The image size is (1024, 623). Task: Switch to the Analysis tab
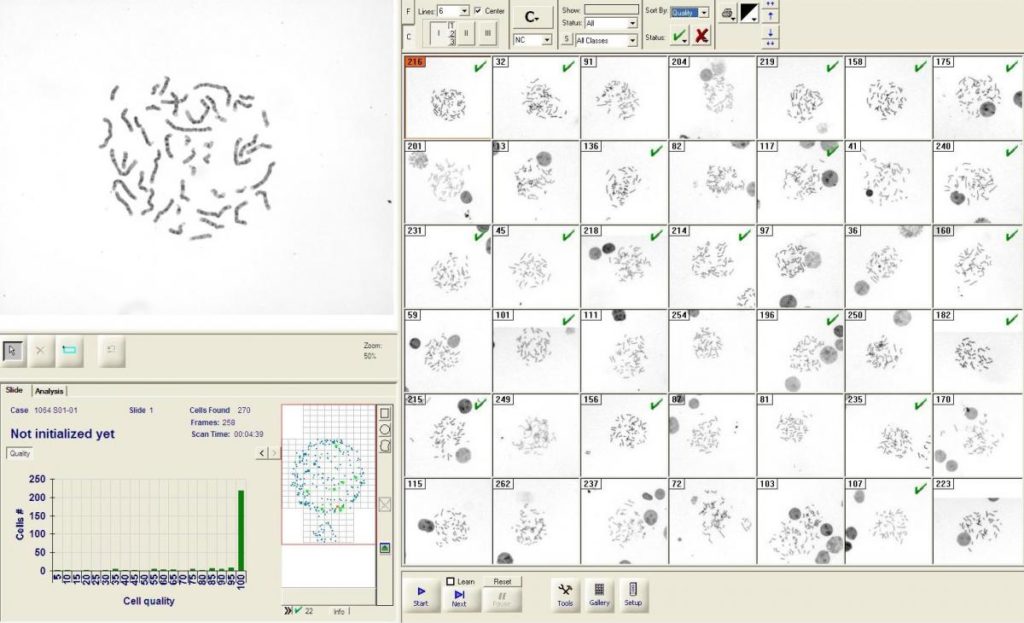(x=49, y=390)
